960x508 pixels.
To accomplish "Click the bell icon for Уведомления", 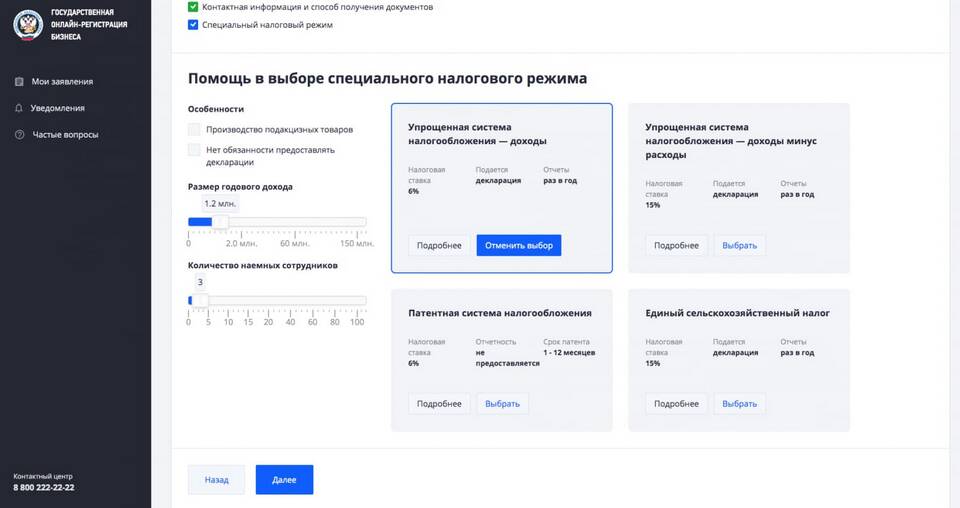I will (x=19, y=108).
